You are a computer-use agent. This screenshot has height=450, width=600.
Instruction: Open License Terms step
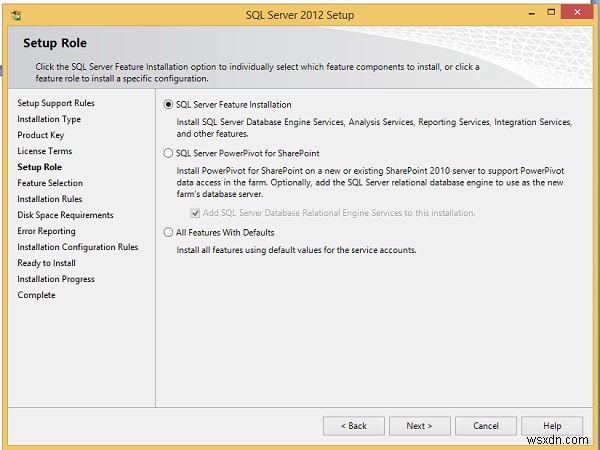click(44, 151)
